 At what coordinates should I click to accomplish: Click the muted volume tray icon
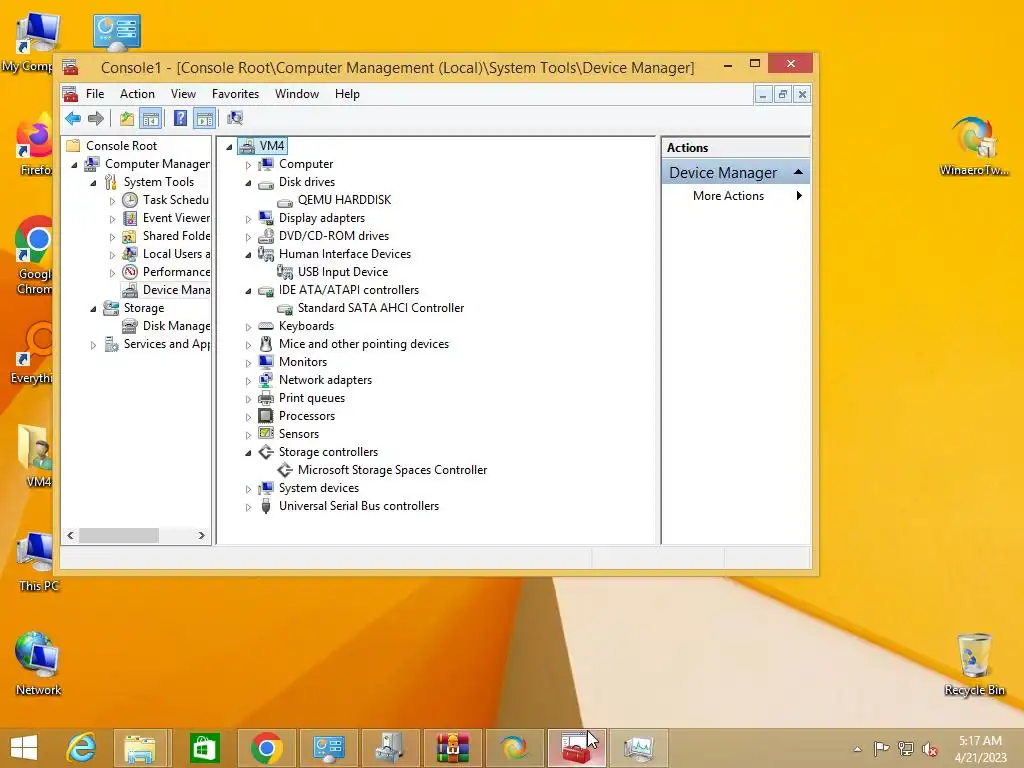[x=930, y=749]
